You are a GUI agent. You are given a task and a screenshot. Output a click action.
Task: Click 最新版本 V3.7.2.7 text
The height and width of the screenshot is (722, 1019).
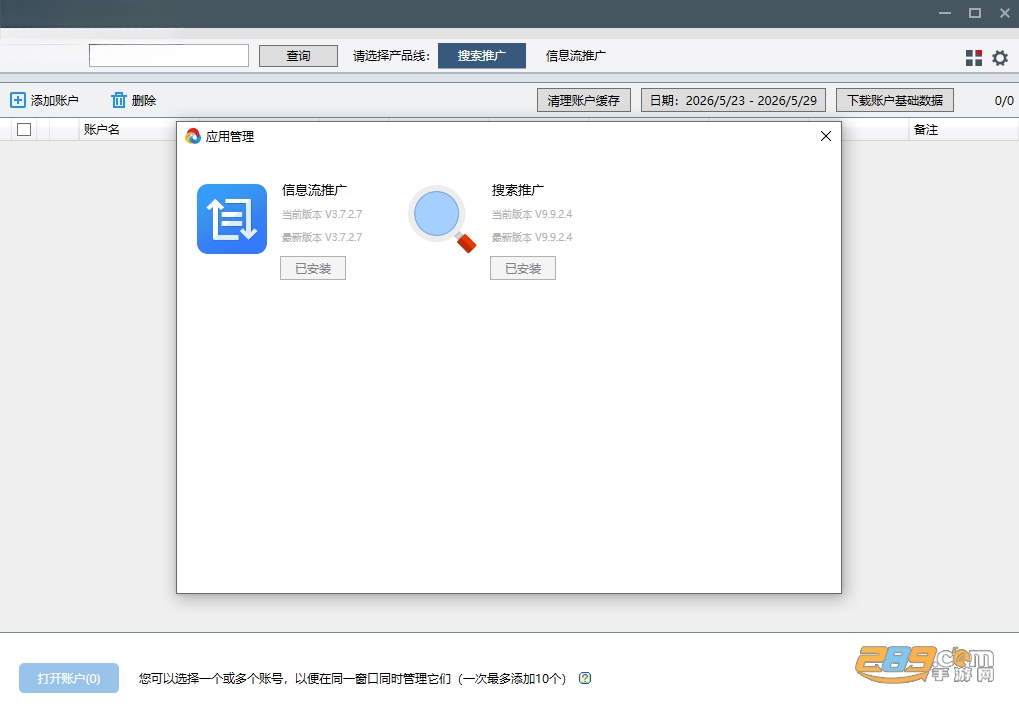322,237
